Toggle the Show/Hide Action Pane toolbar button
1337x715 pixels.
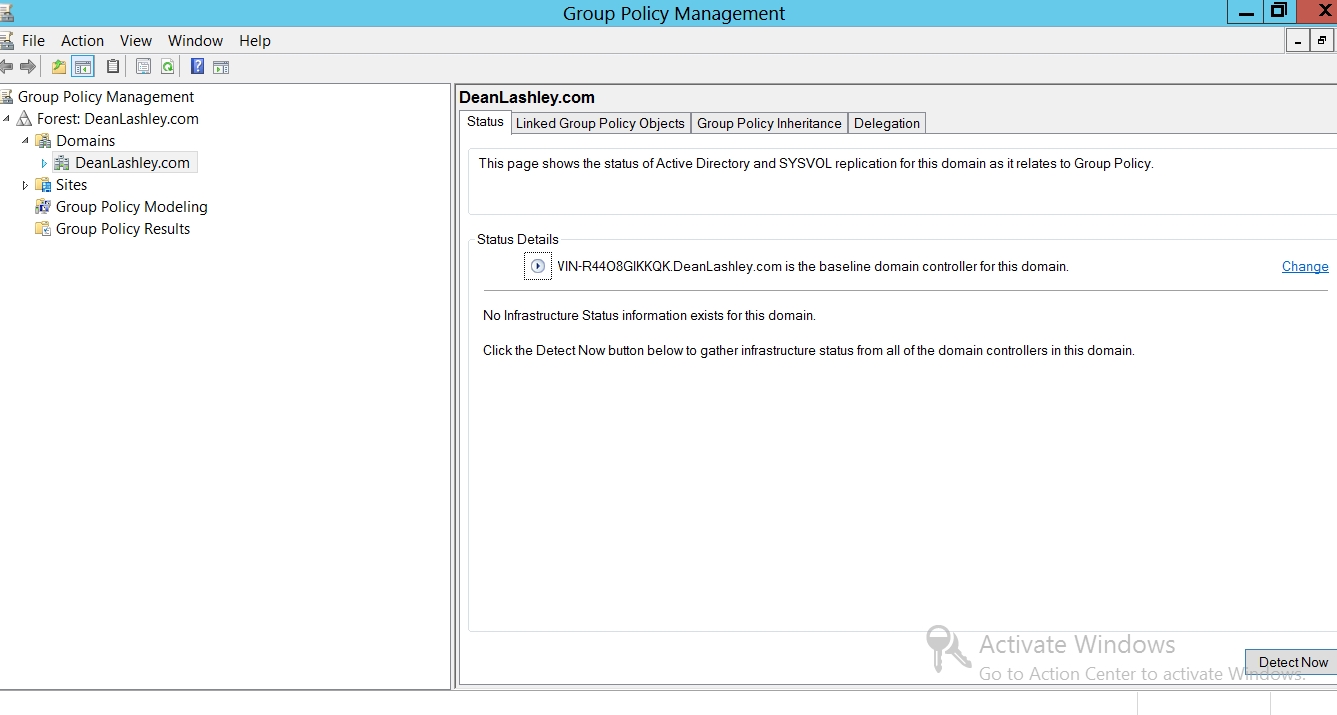tap(221, 67)
